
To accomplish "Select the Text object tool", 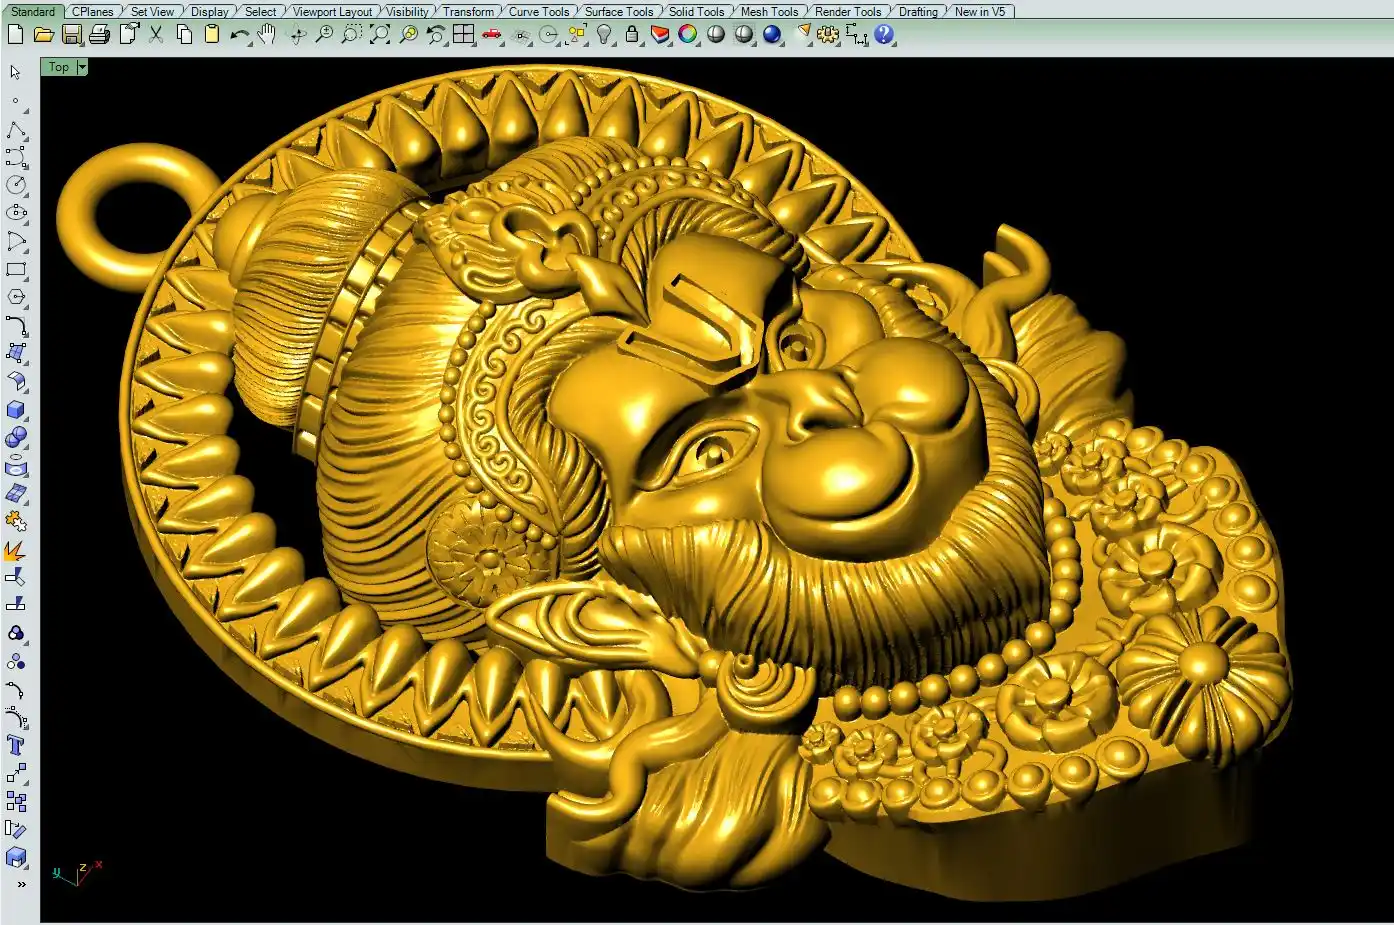I will point(16,746).
